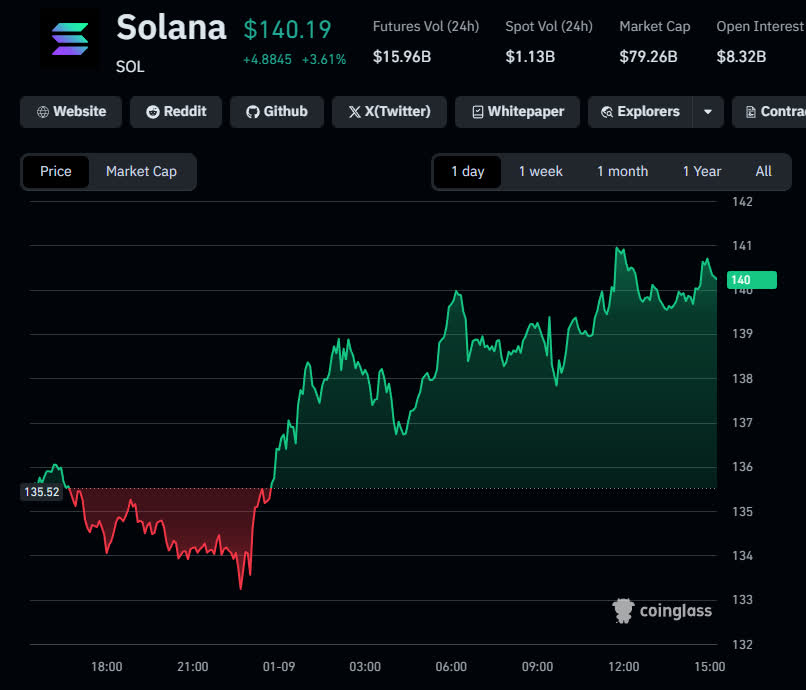The image size is (806, 690).
Task: Click the Github octocat icon
Action: click(x=252, y=112)
